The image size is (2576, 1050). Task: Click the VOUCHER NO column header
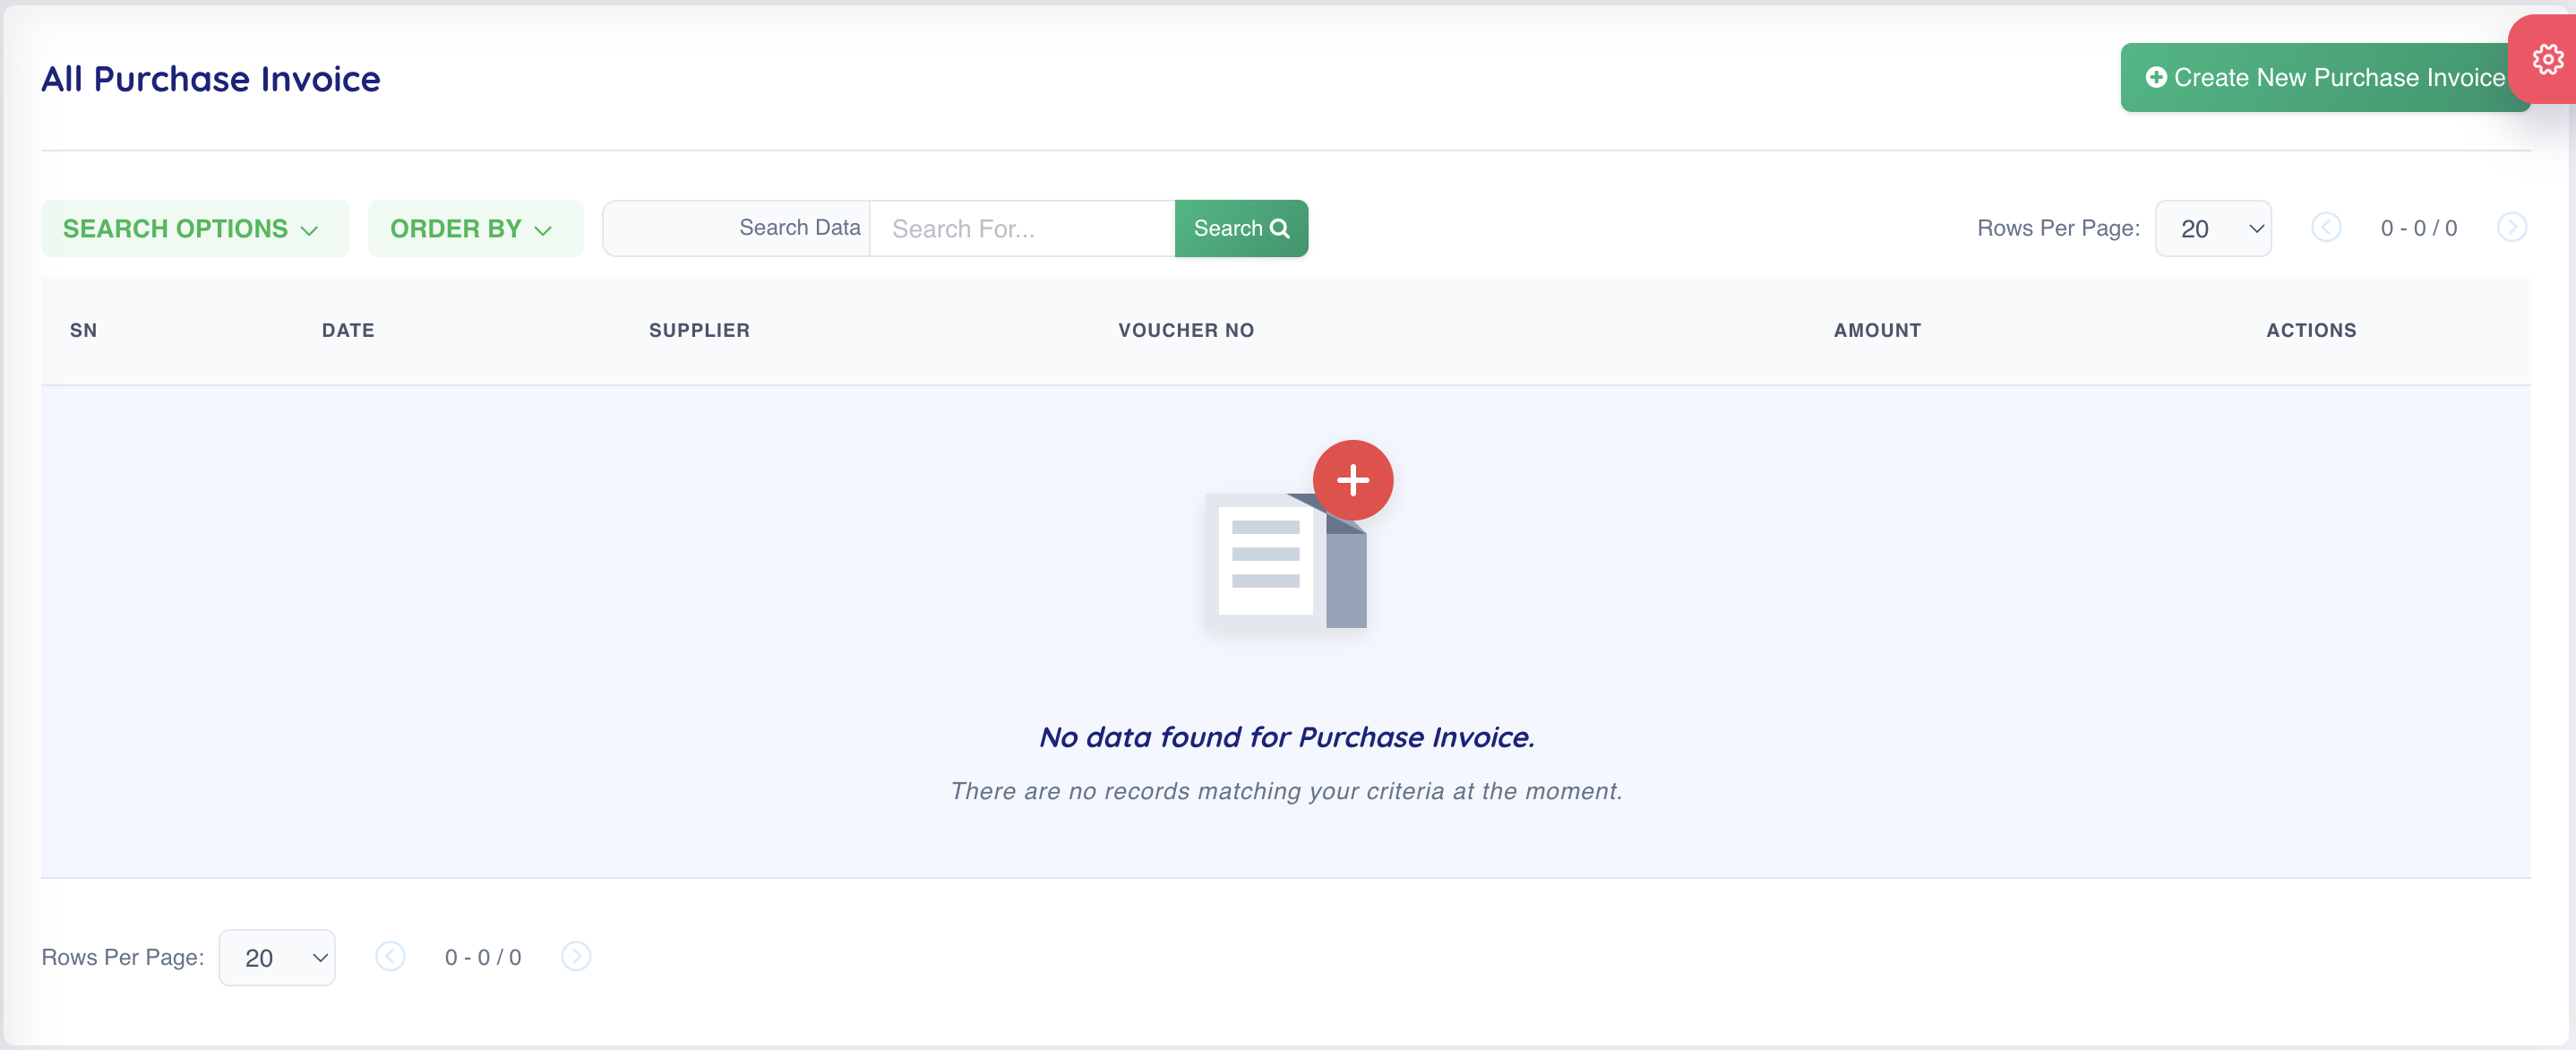(1185, 330)
